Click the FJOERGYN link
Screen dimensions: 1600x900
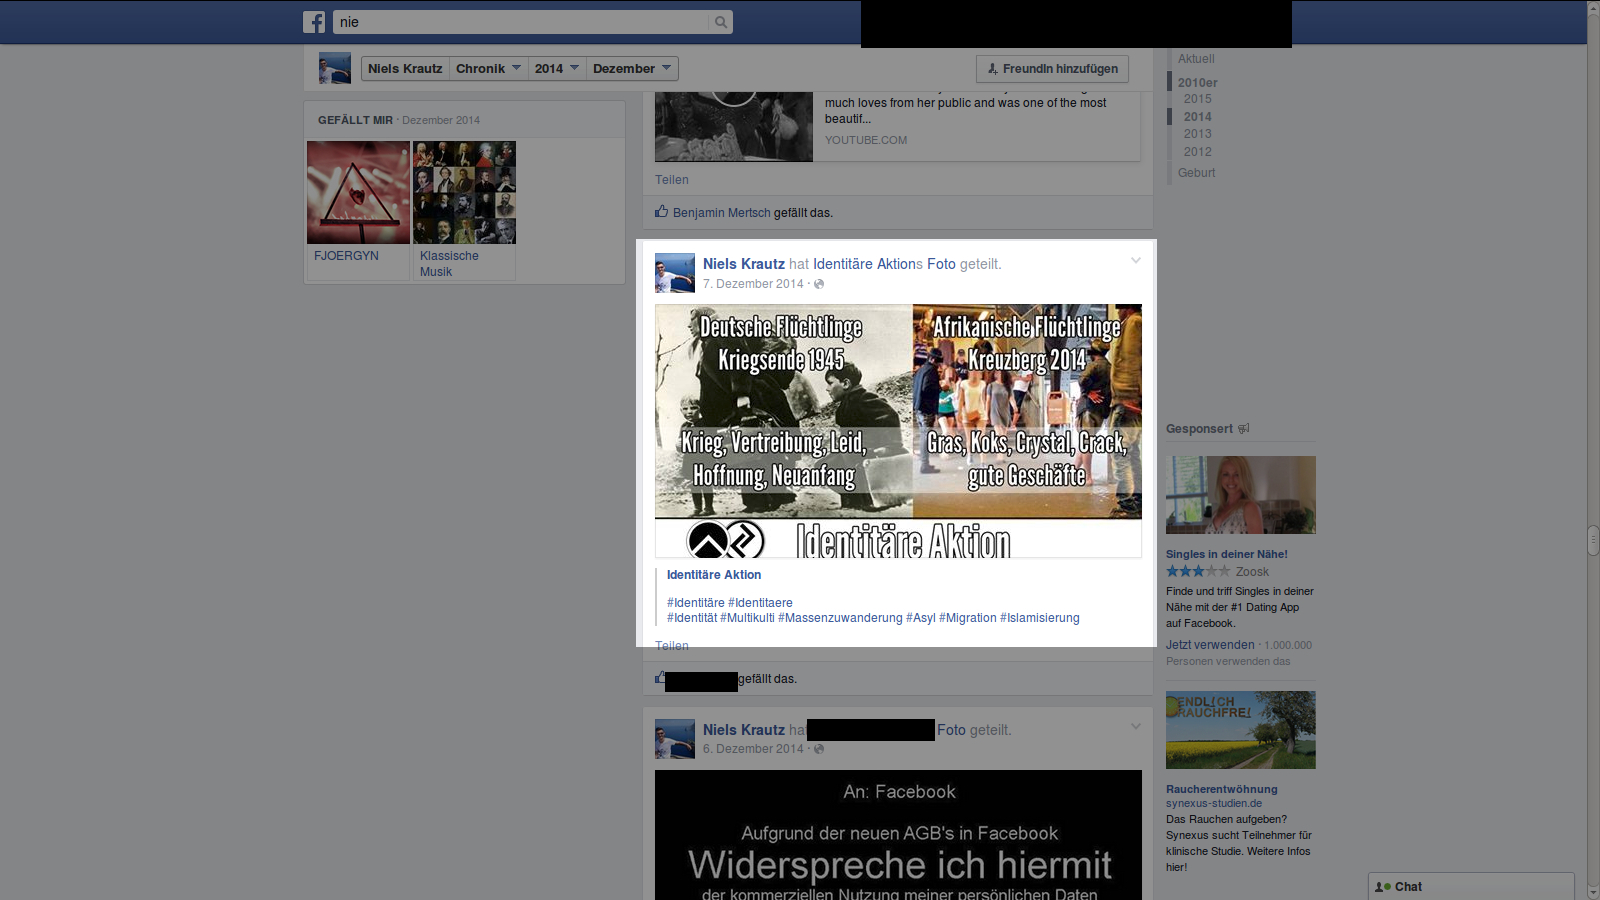tap(346, 256)
